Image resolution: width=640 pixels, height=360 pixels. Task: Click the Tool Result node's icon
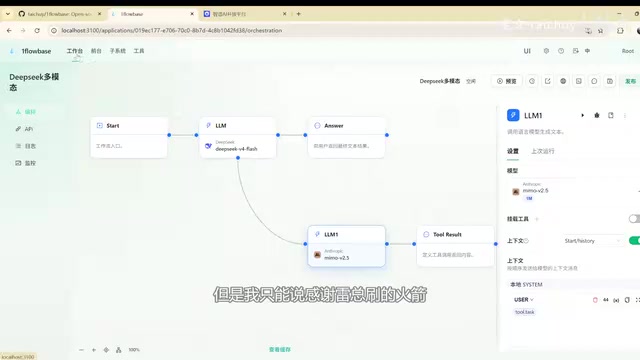click(x=426, y=234)
